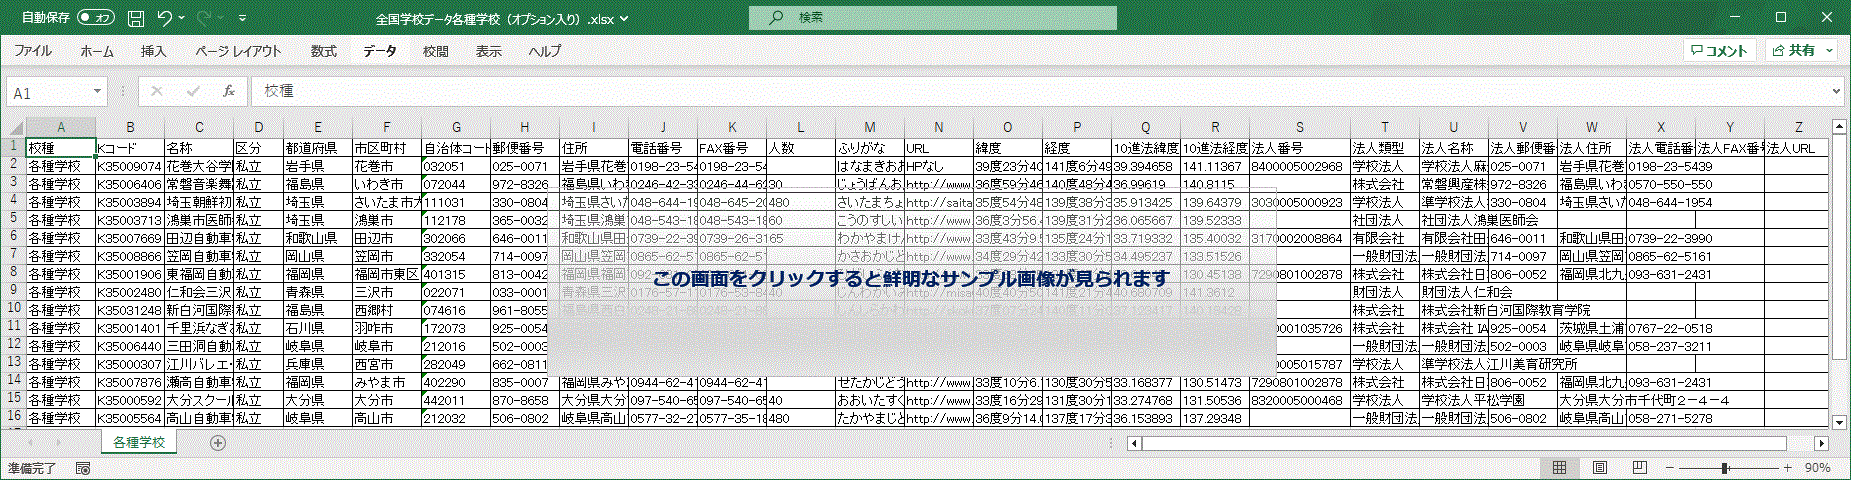Add a new sheet with plus icon

218,443
